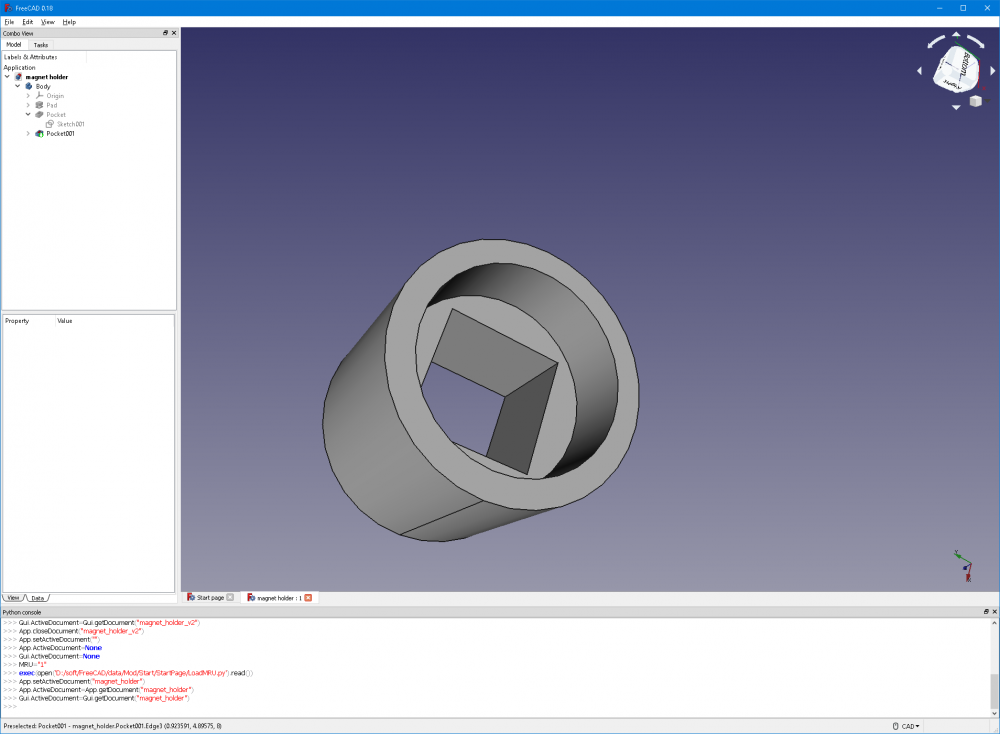Viewport: 1000px width, 734px height.
Task: Open the navigation cube view dropdown arrow
Action: pyautogui.click(x=988, y=100)
